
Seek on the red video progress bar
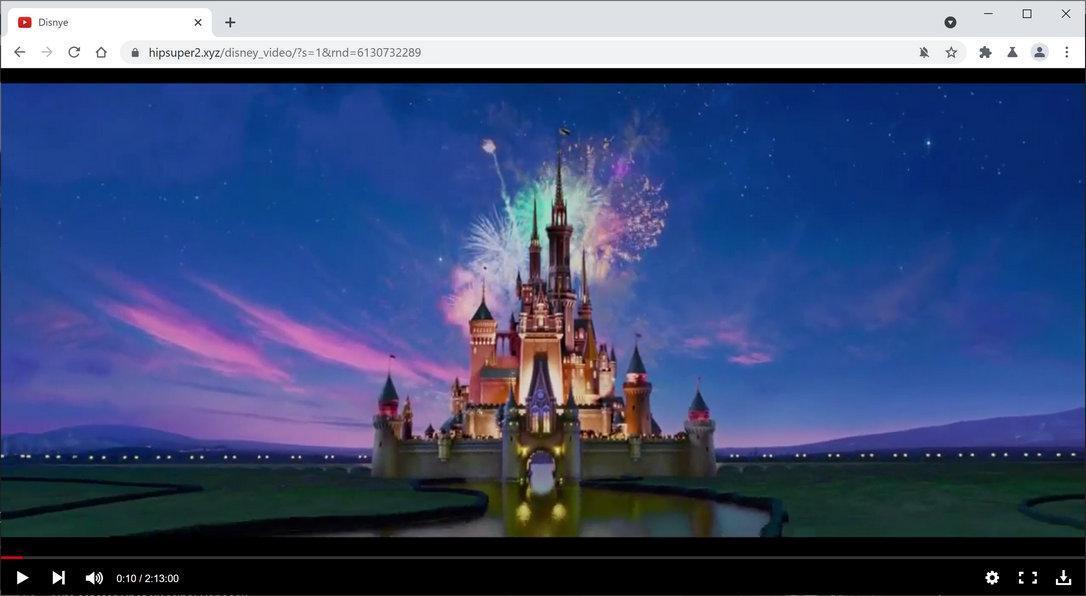[543, 557]
